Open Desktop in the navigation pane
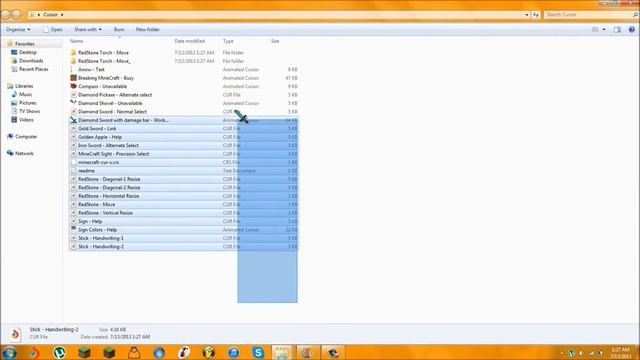This screenshot has width=640, height=360. [28, 52]
